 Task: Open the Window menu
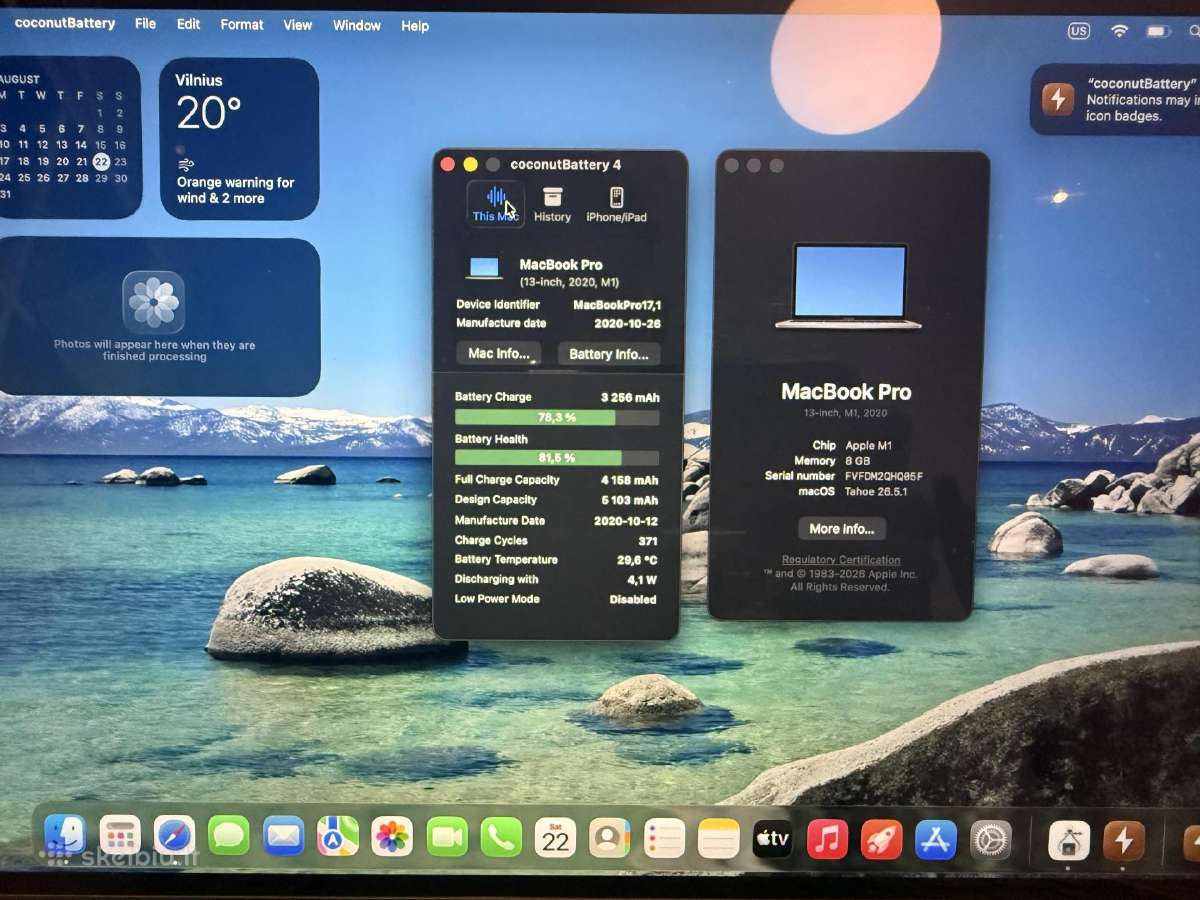(357, 26)
